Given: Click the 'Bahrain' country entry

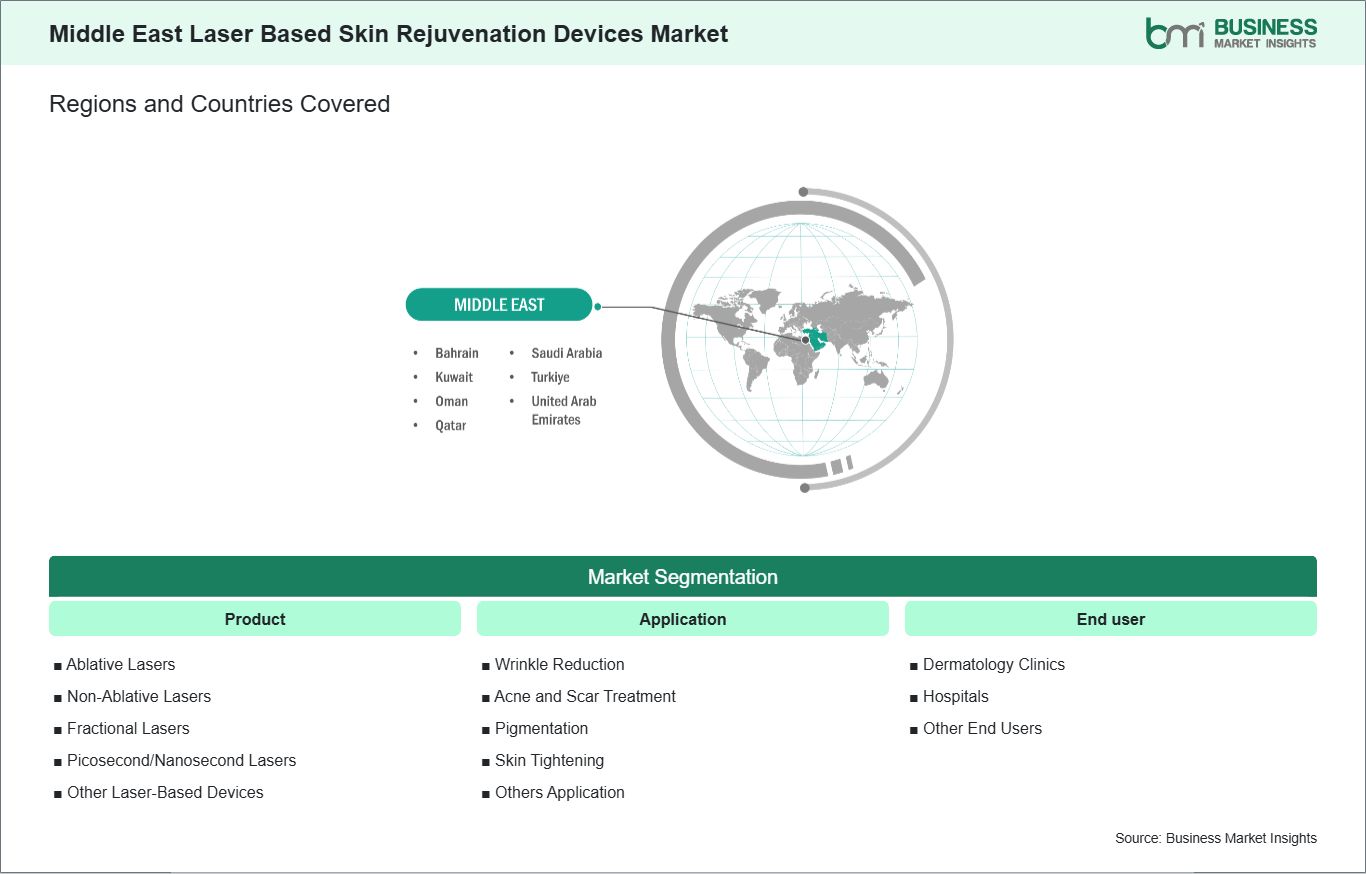Looking at the screenshot, I should (x=457, y=353).
